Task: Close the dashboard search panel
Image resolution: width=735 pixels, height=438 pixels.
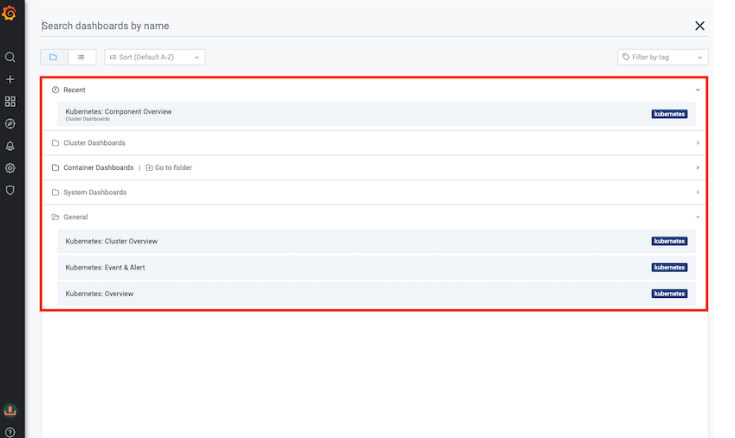Action: (699, 26)
